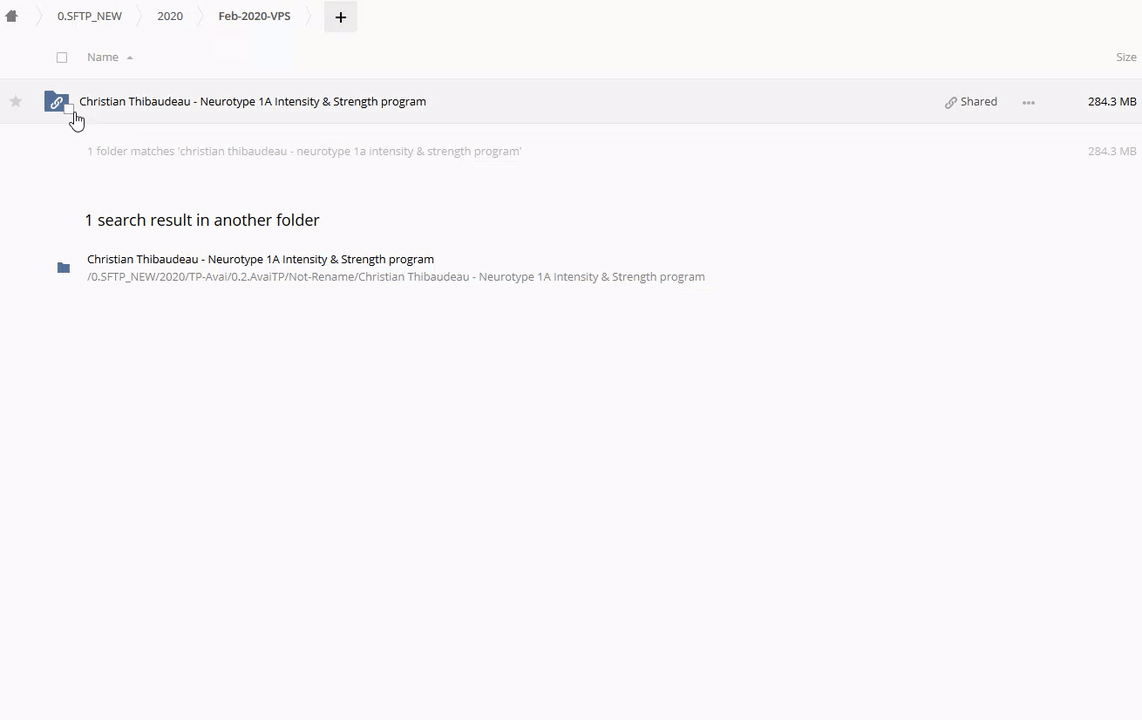This screenshot has width=1142, height=720.
Task: Tick the select-all checkbox in header
Action: pyautogui.click(x=62, y=57)
